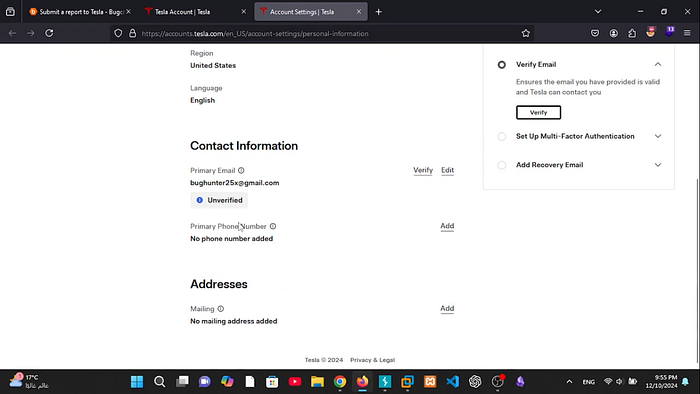700x394 pixels.
Task: Edit the Primary Email address
Action: [447, 170]
